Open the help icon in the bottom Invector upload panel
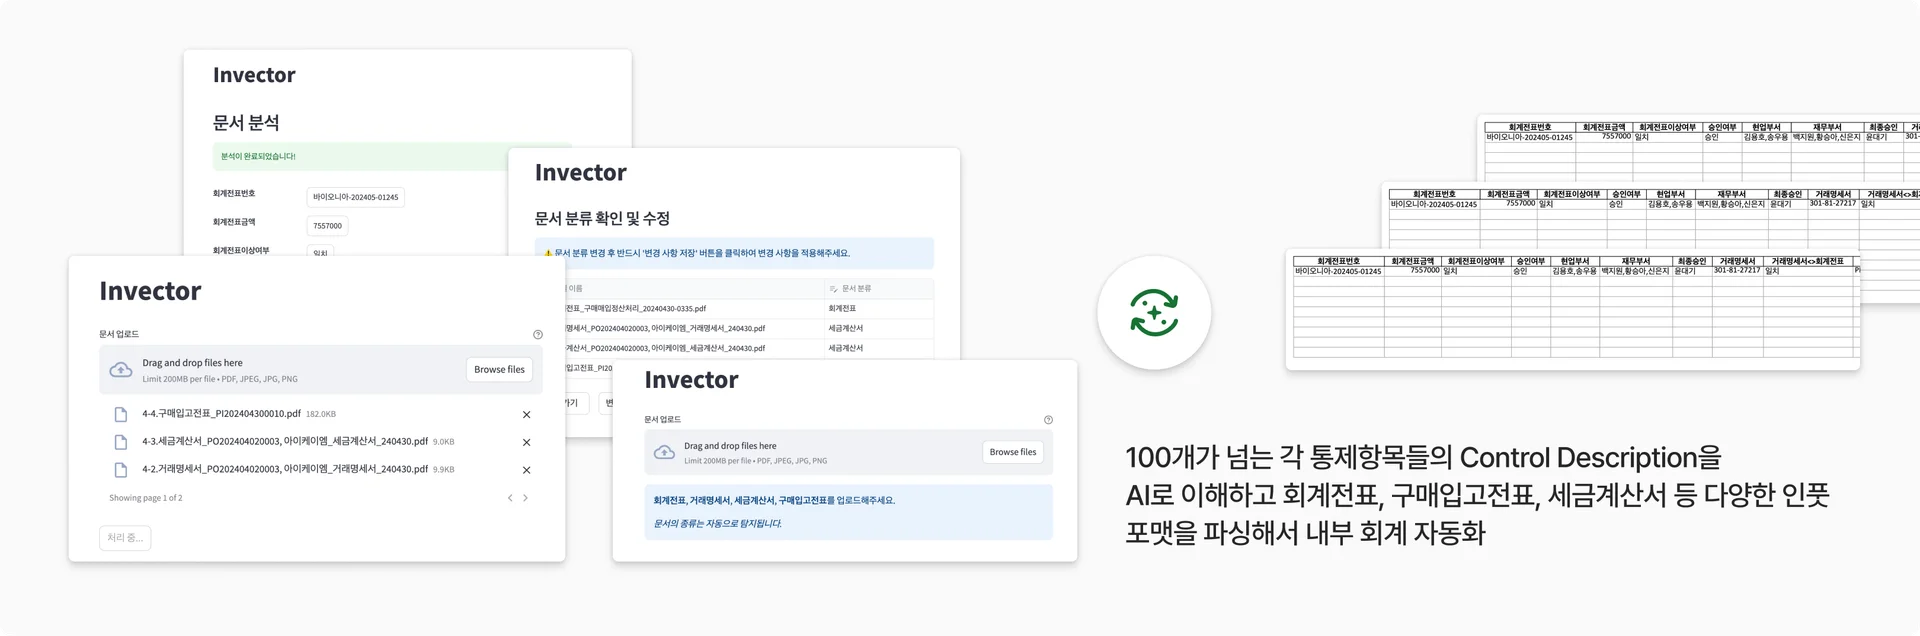The height and width of the screenshot is (636, 1920). (x=1048, y=420)
